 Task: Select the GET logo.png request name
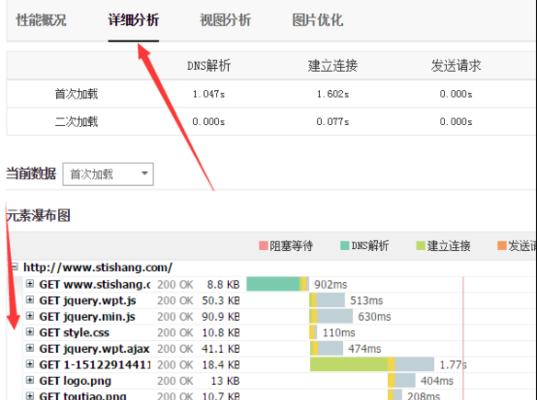tap(75, 381)
